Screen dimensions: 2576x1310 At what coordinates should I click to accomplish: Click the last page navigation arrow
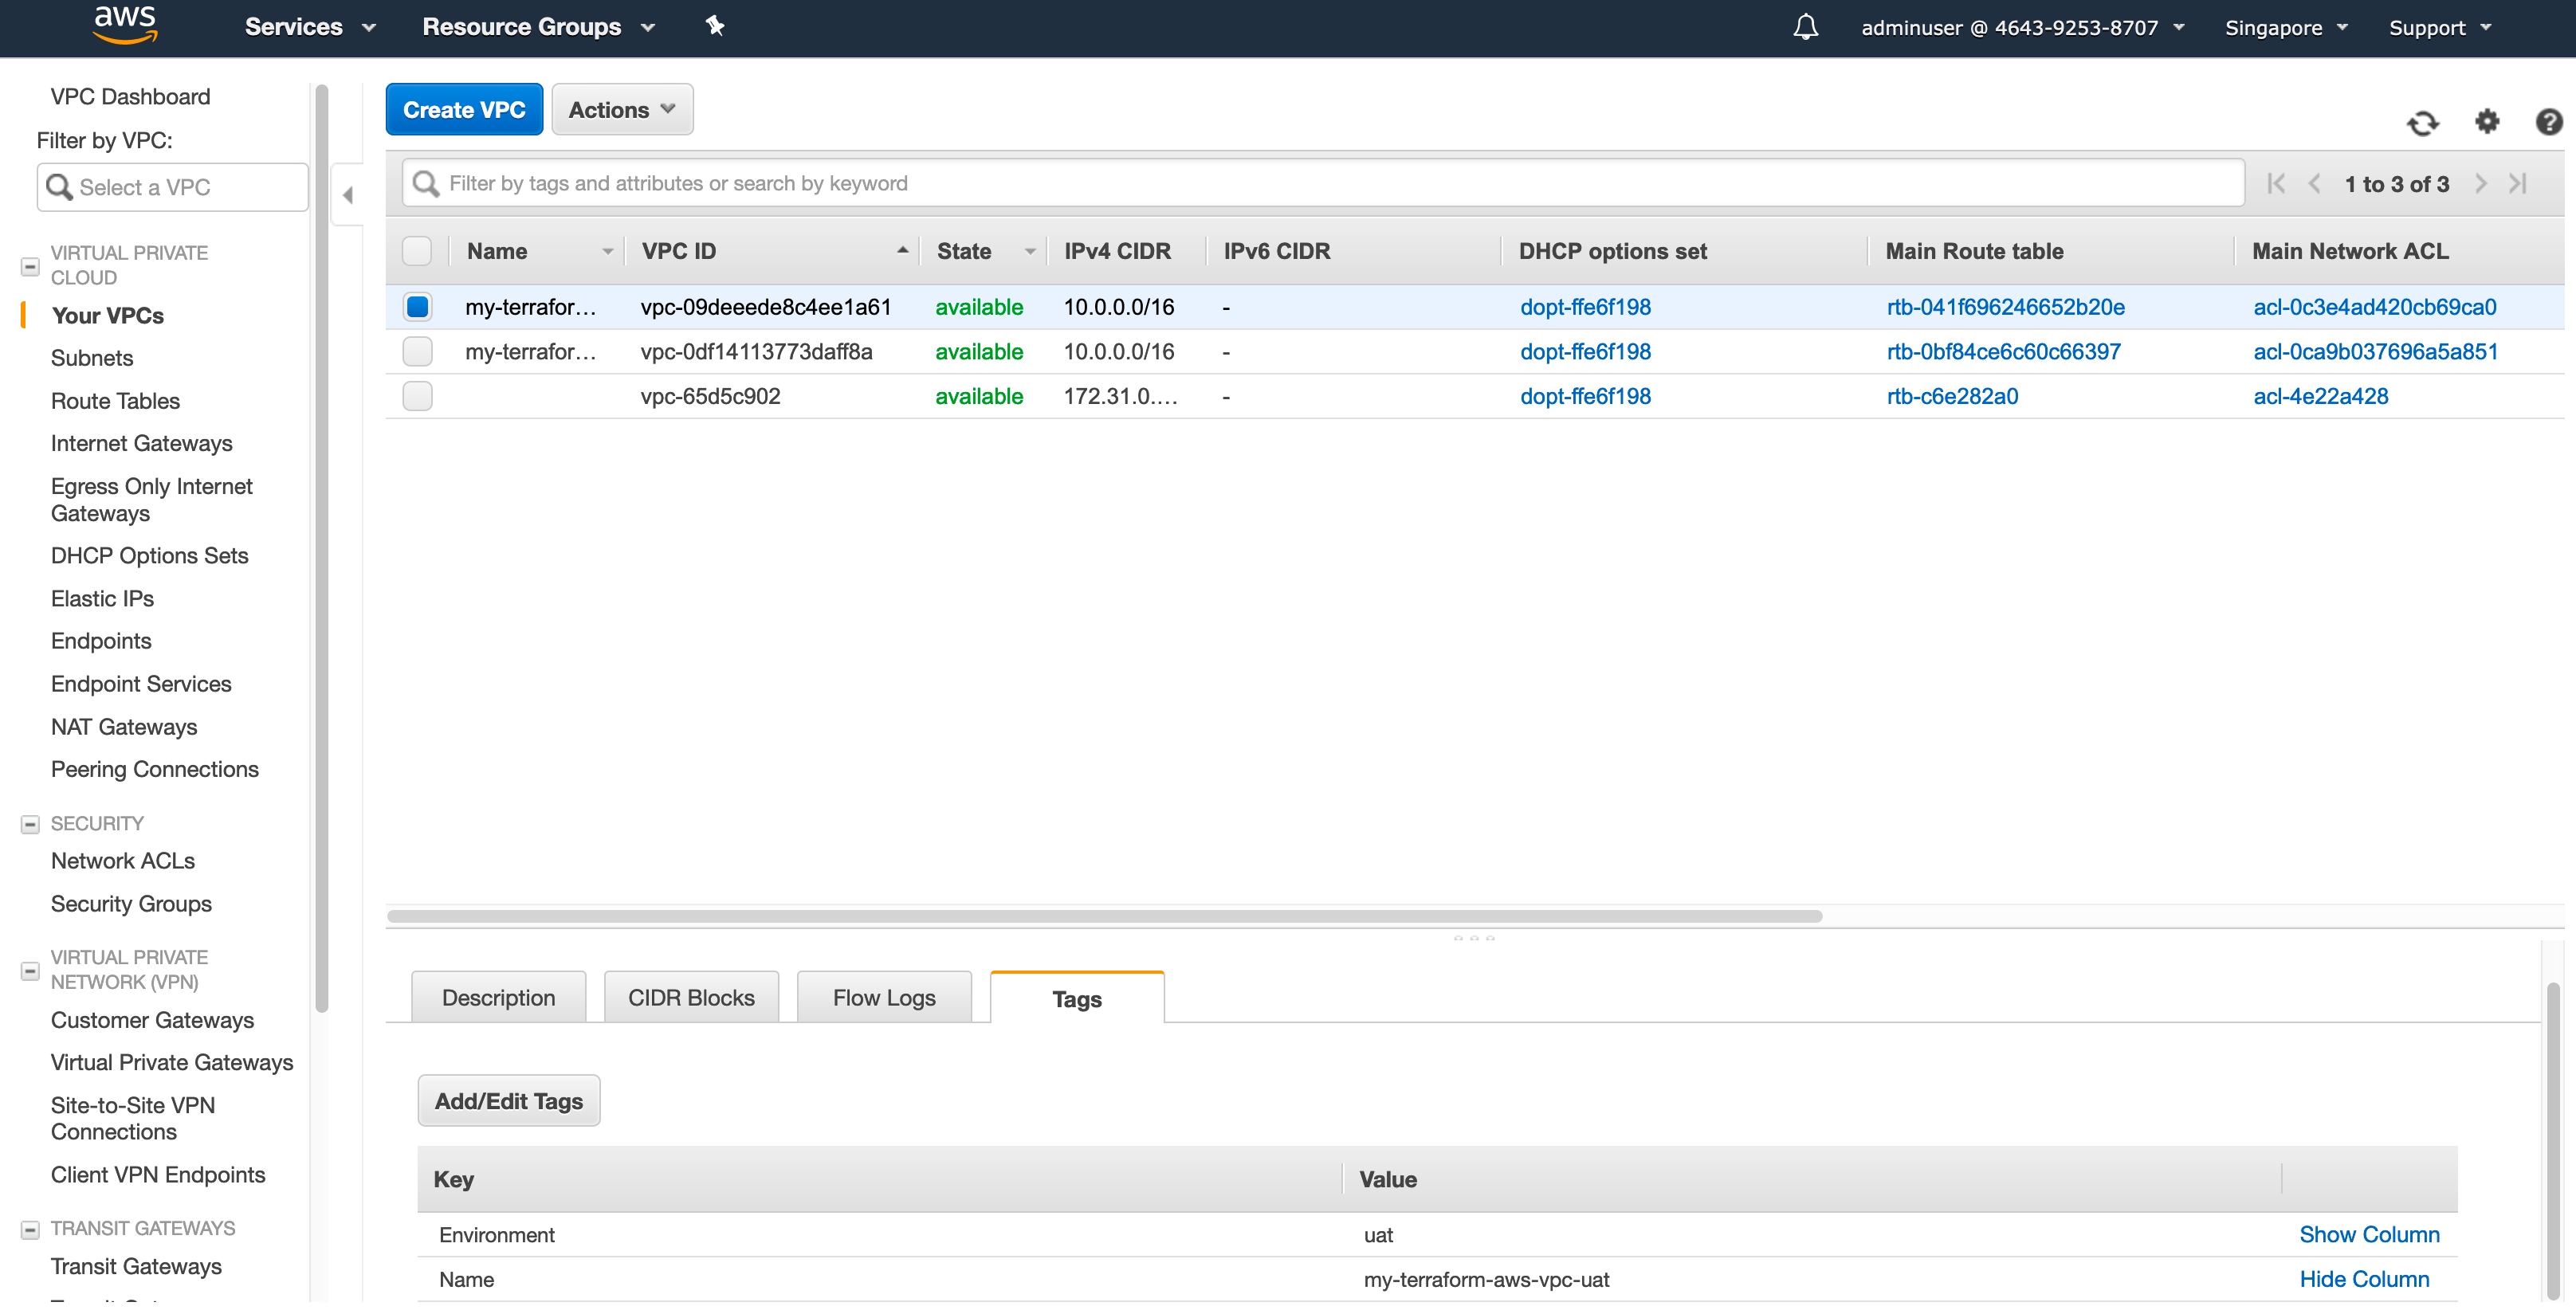[x=2518, y=183]
